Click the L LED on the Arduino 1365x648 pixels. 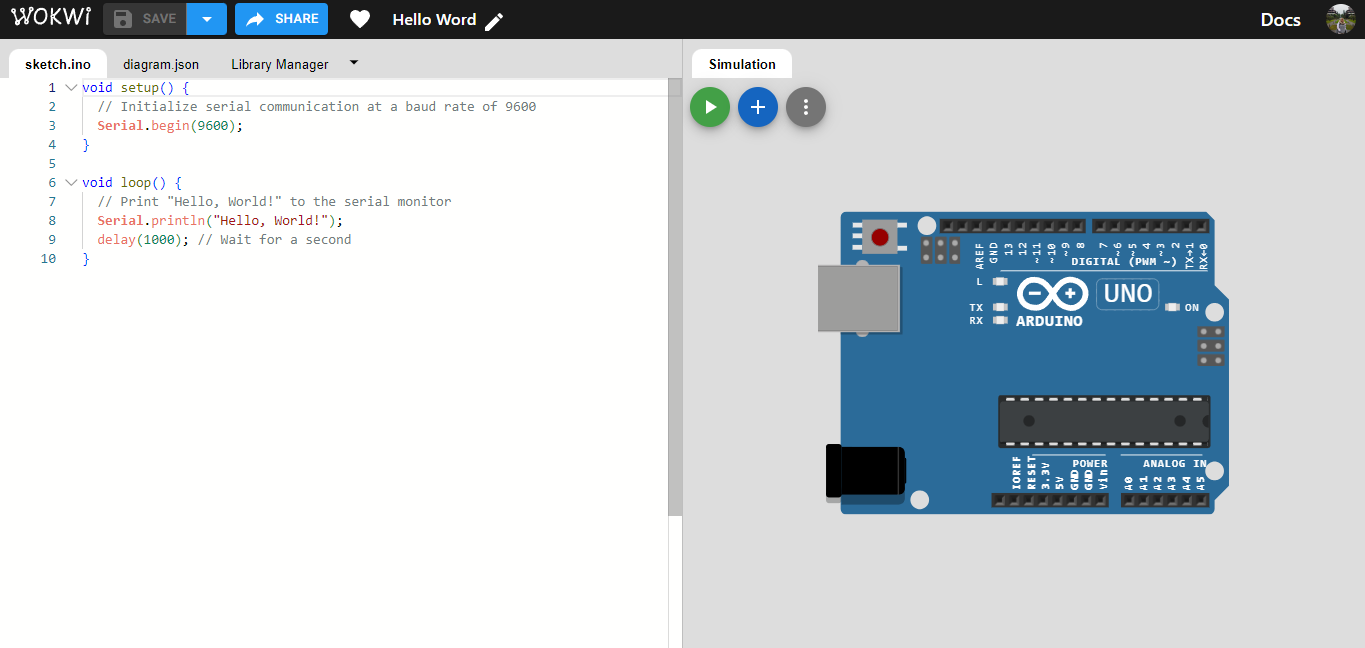pyautogui.click(x=999, y=282)
